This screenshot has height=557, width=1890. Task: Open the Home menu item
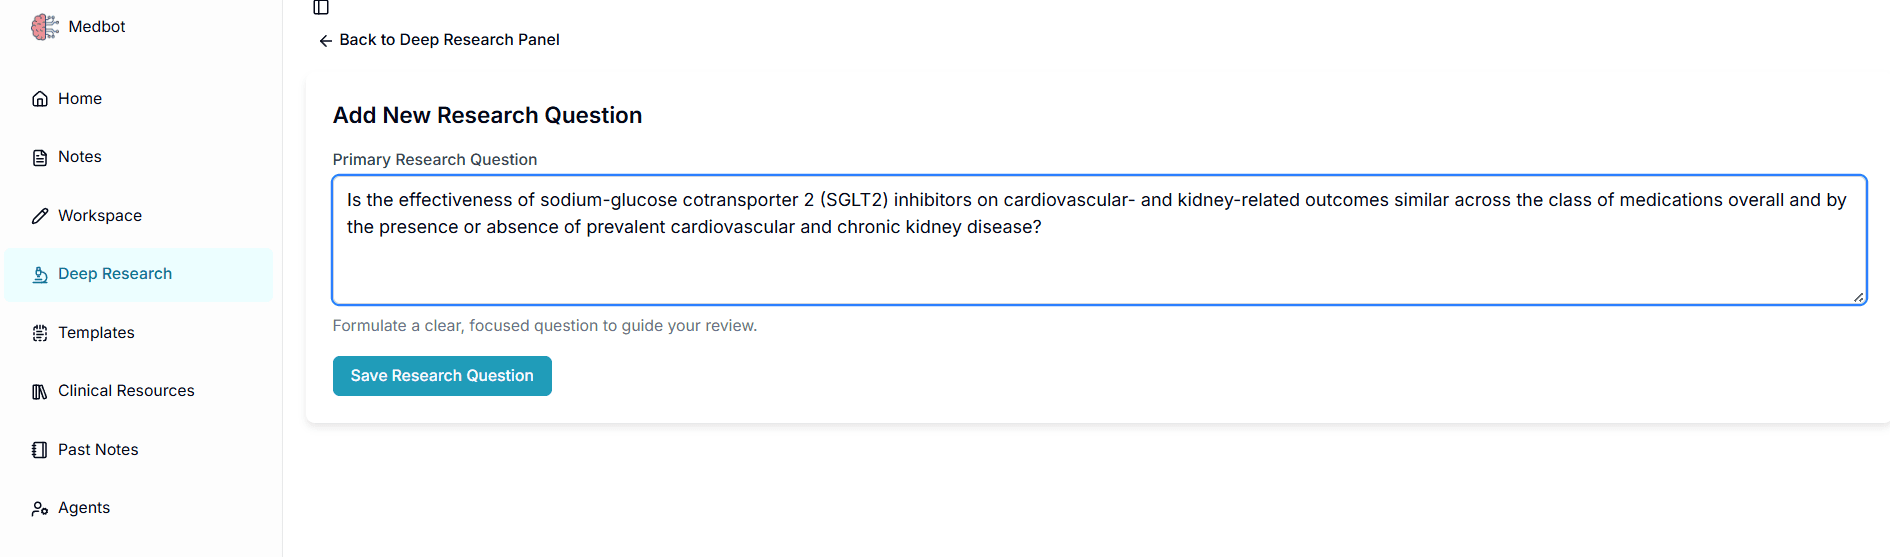point(80,99)
